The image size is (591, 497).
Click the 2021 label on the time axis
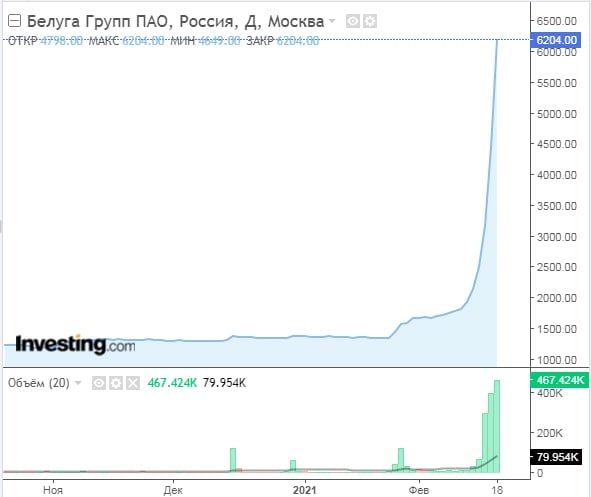(305, 490)
